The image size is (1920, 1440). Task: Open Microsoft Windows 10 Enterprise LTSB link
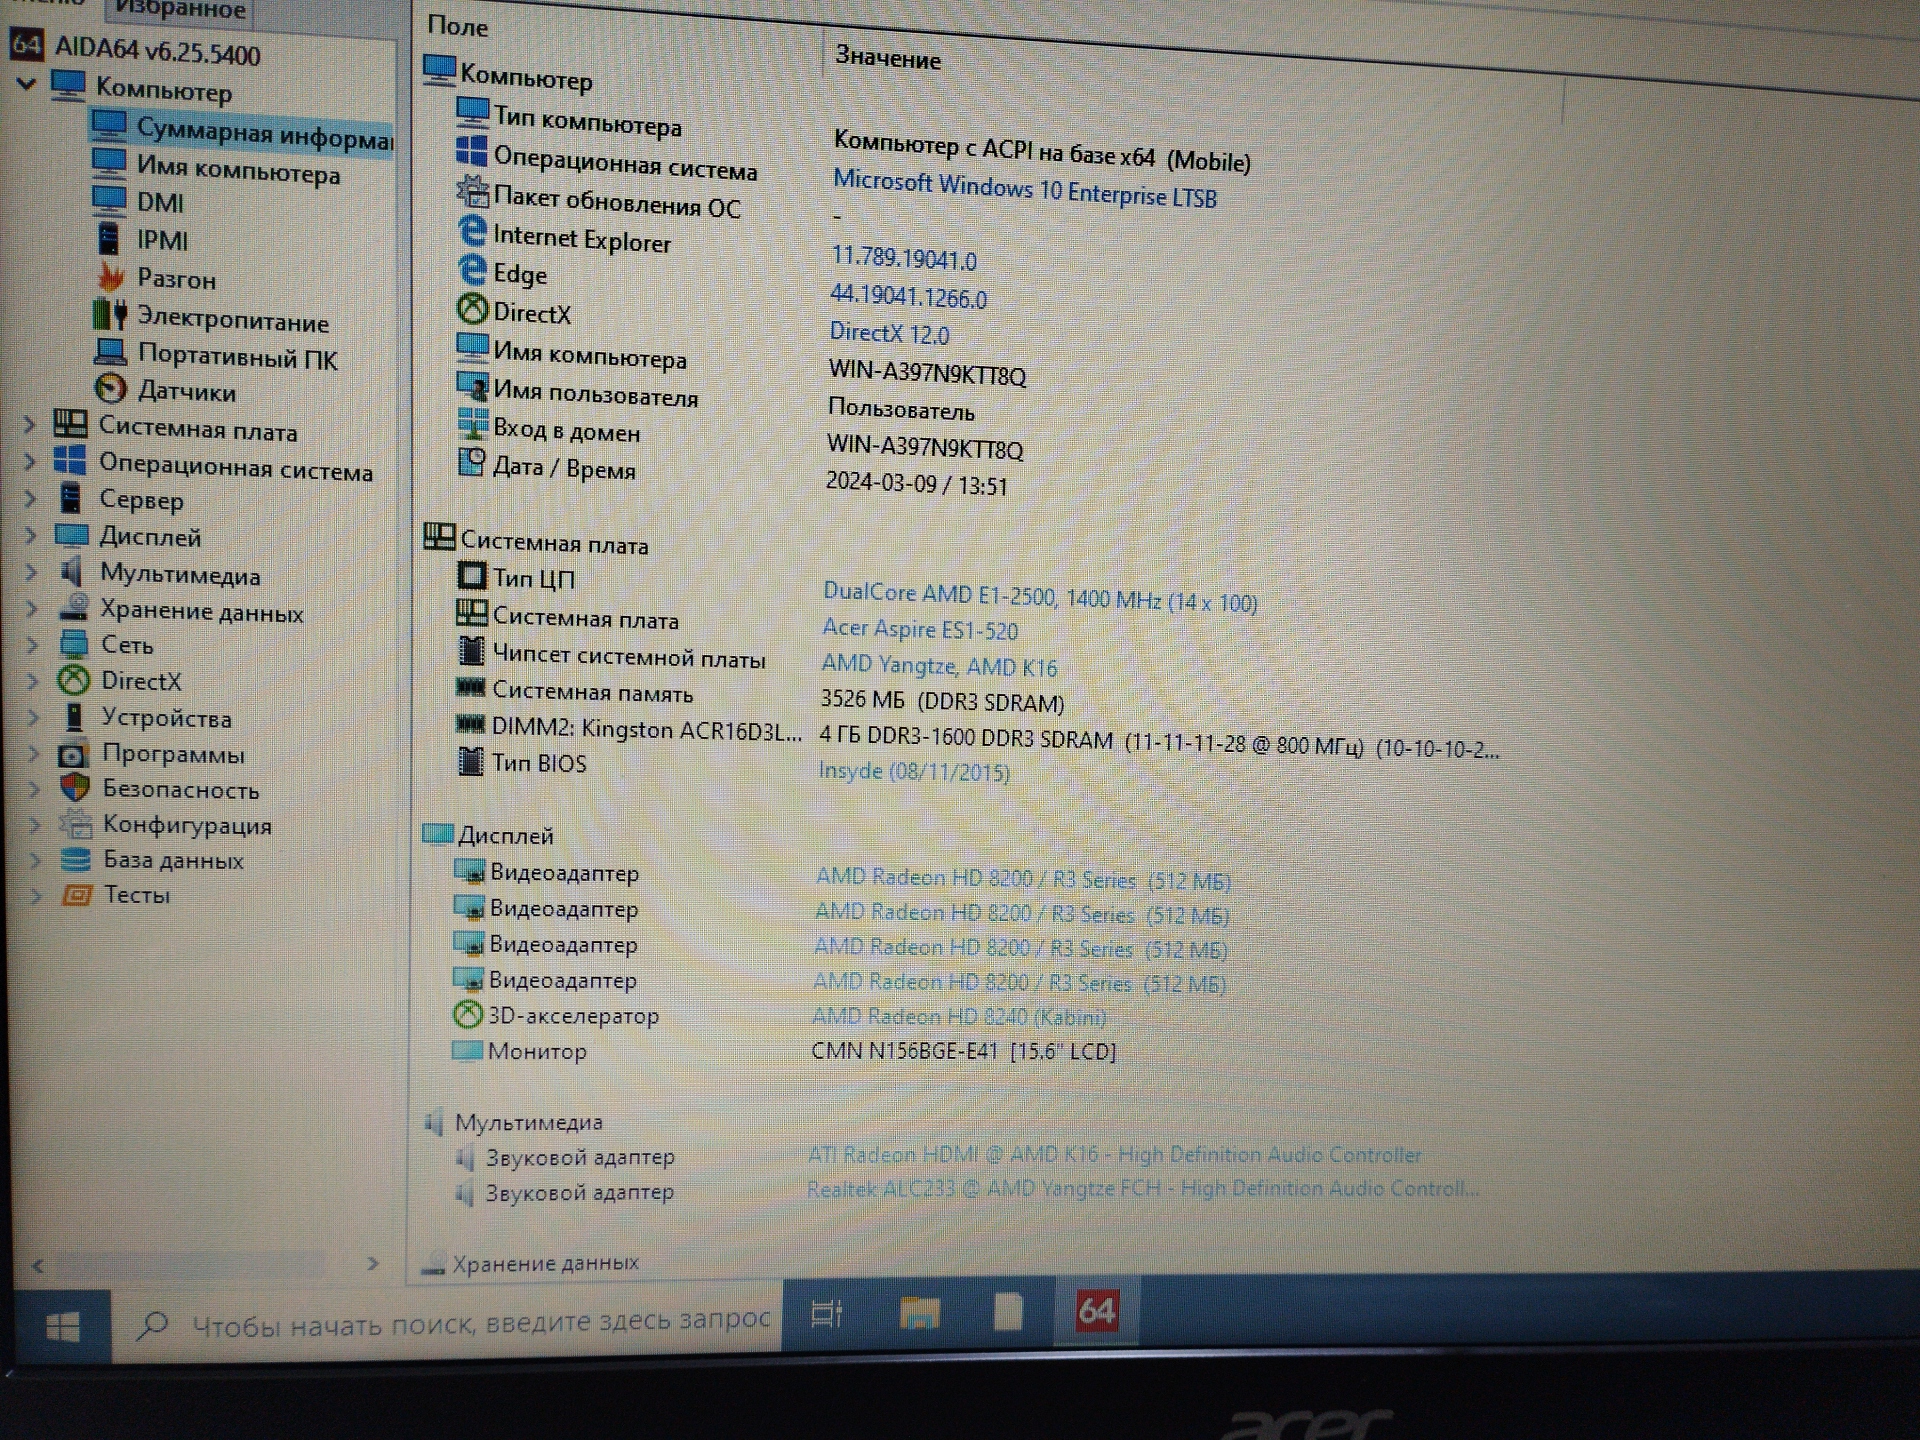1024,188
